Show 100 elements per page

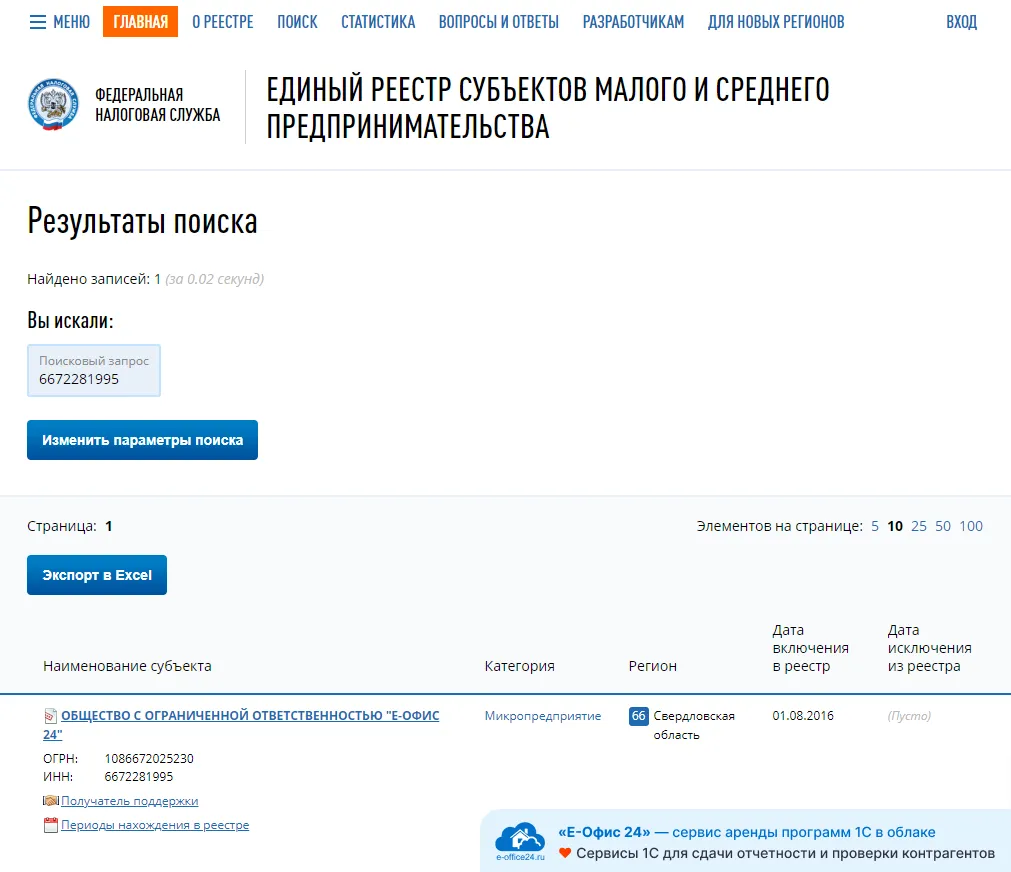click(x=971, y=526)
